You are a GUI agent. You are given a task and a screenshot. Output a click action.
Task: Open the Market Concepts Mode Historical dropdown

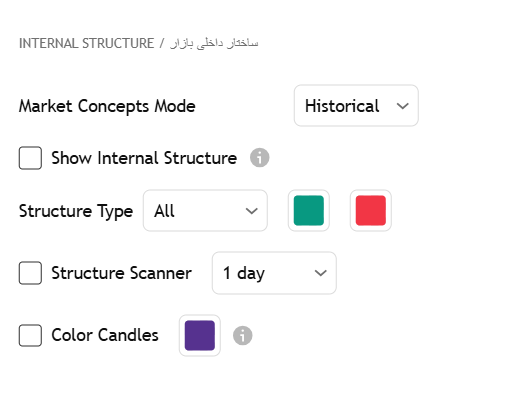point(356,106)
